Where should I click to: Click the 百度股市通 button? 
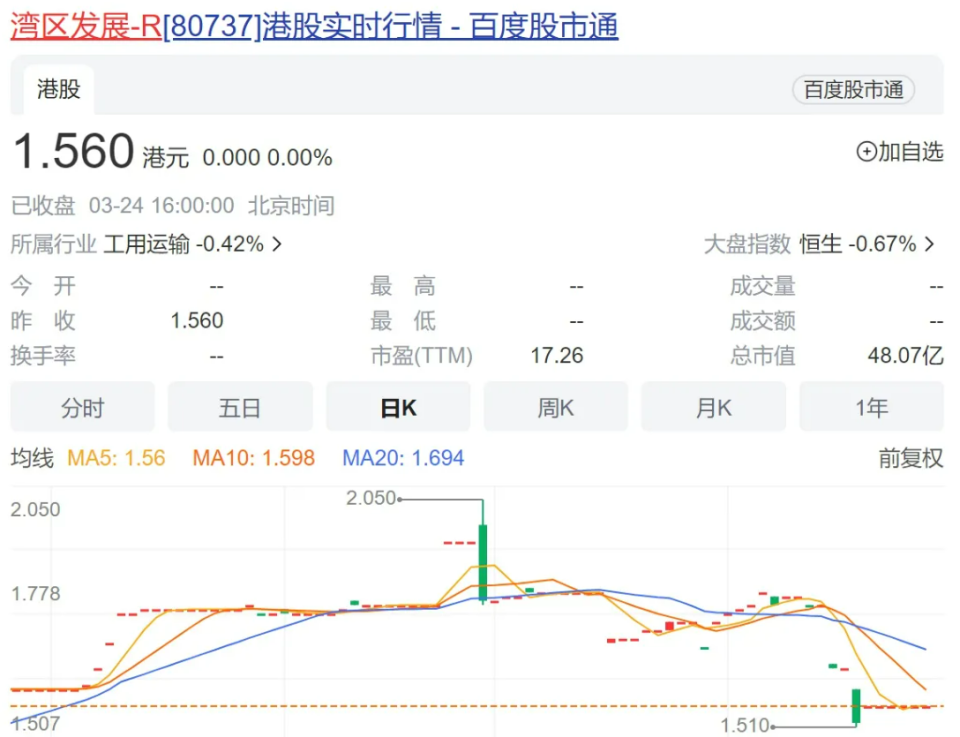853,90
